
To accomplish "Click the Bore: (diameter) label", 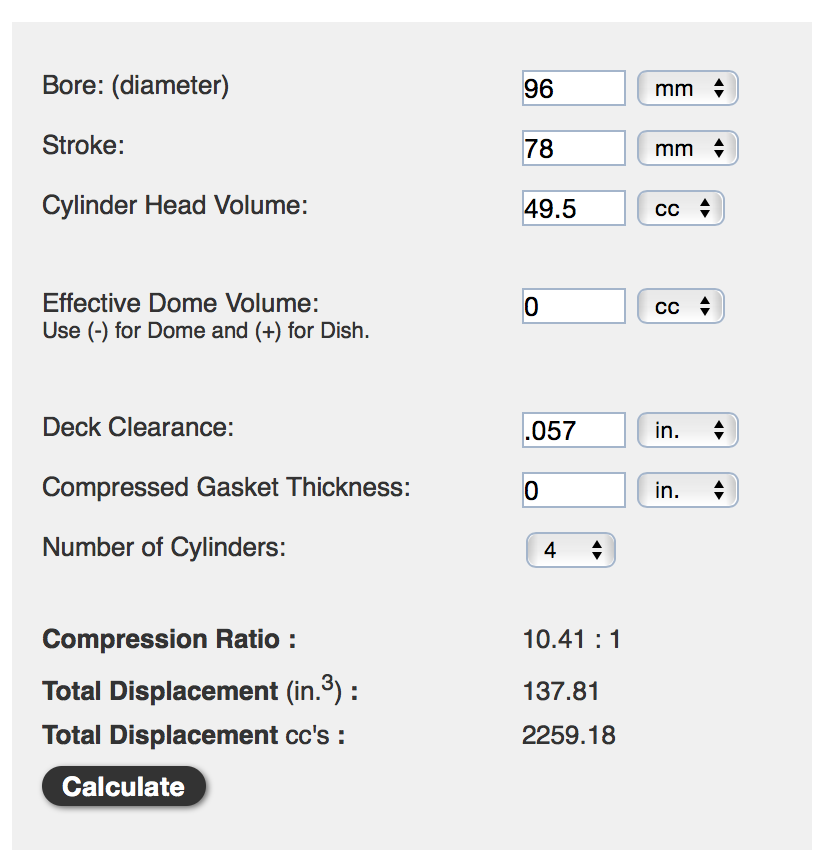I will click(x=136, y=86).
